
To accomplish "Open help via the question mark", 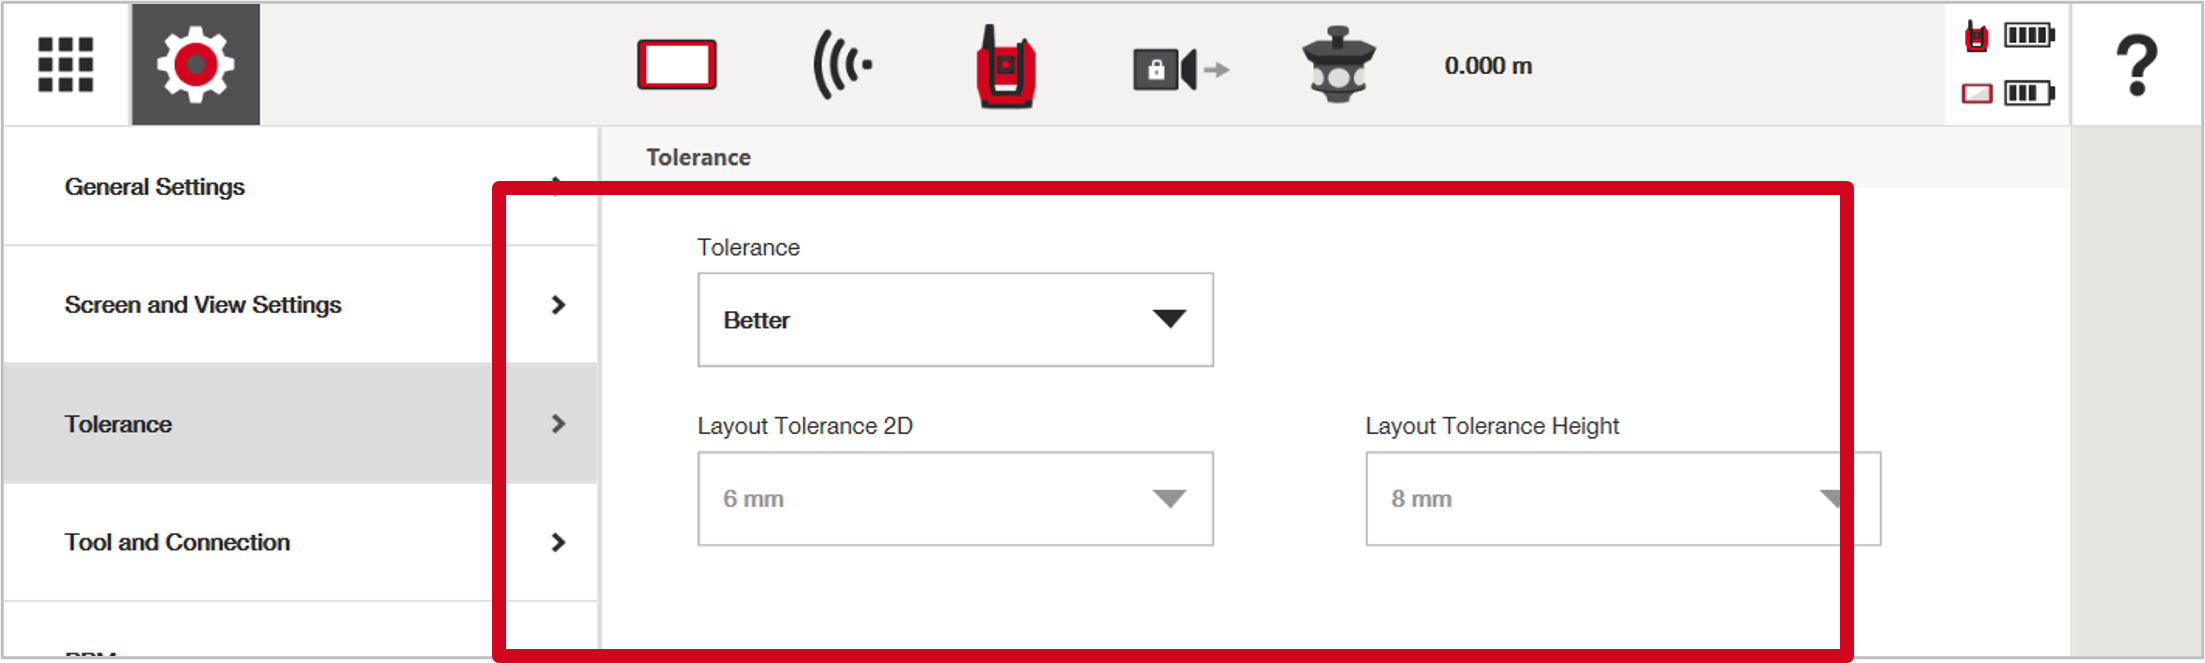I will (2137, 65).
